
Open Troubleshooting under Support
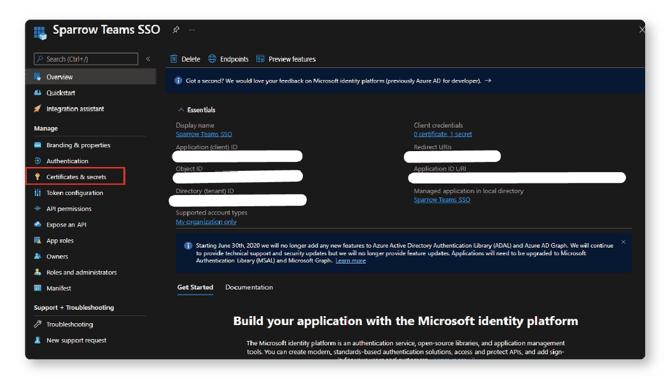click(69, 324)
